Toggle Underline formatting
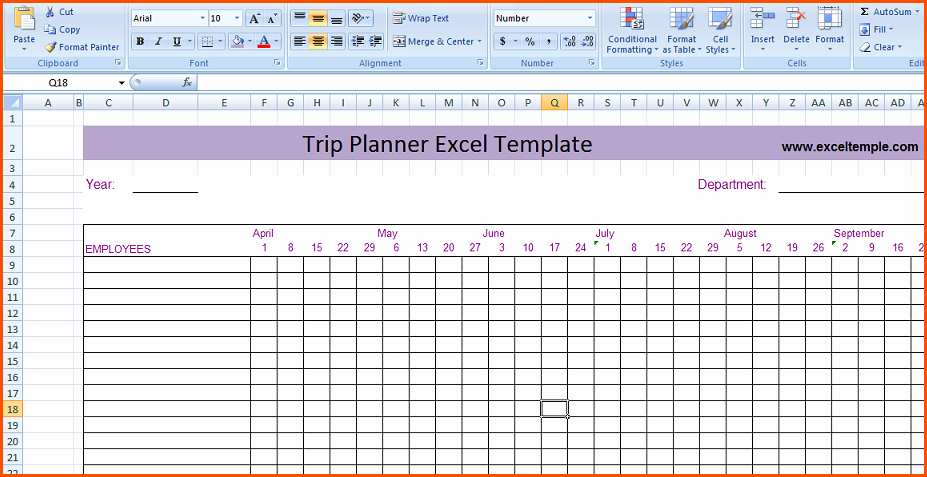 click(x=177, y=41)
